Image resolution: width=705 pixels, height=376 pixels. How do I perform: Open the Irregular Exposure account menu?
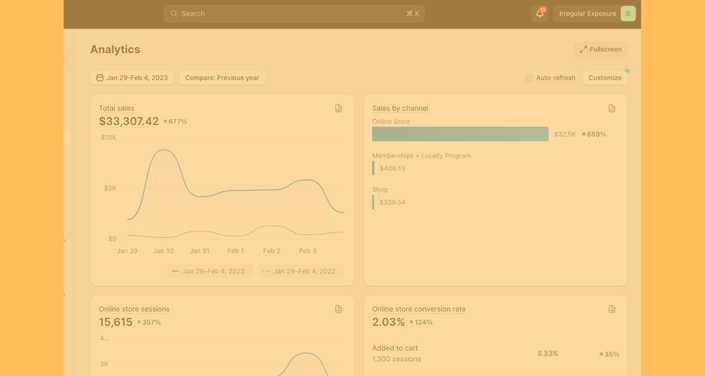(x=594, y=13)
